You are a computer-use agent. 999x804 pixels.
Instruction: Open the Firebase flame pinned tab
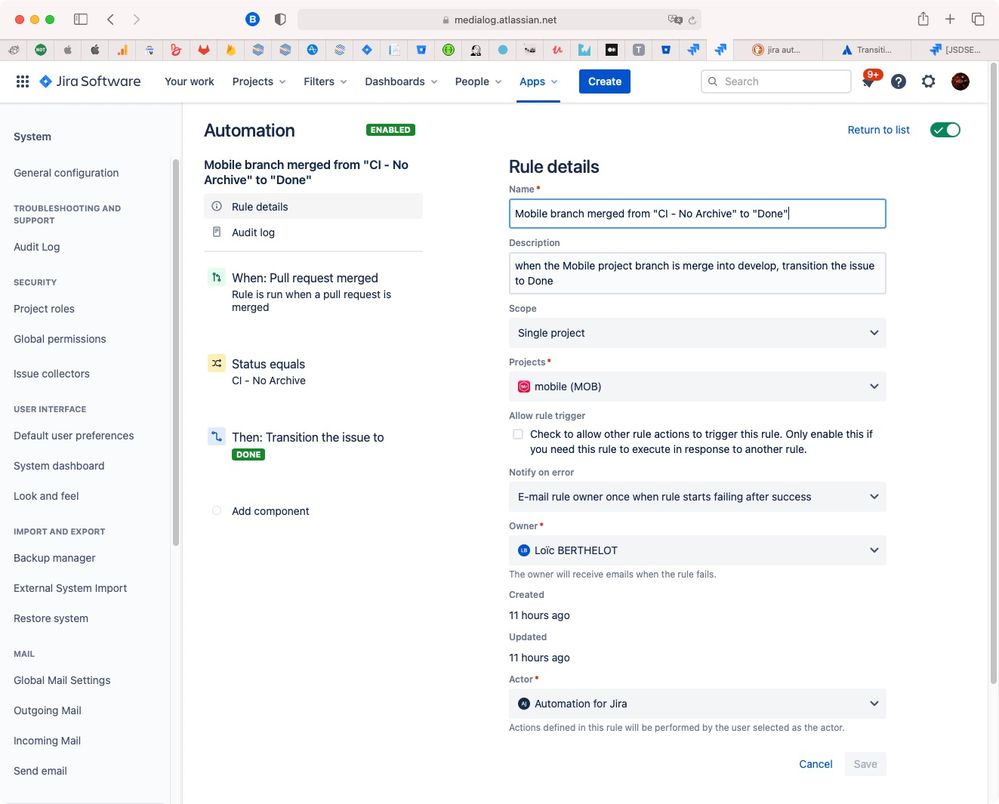point(231,50)
